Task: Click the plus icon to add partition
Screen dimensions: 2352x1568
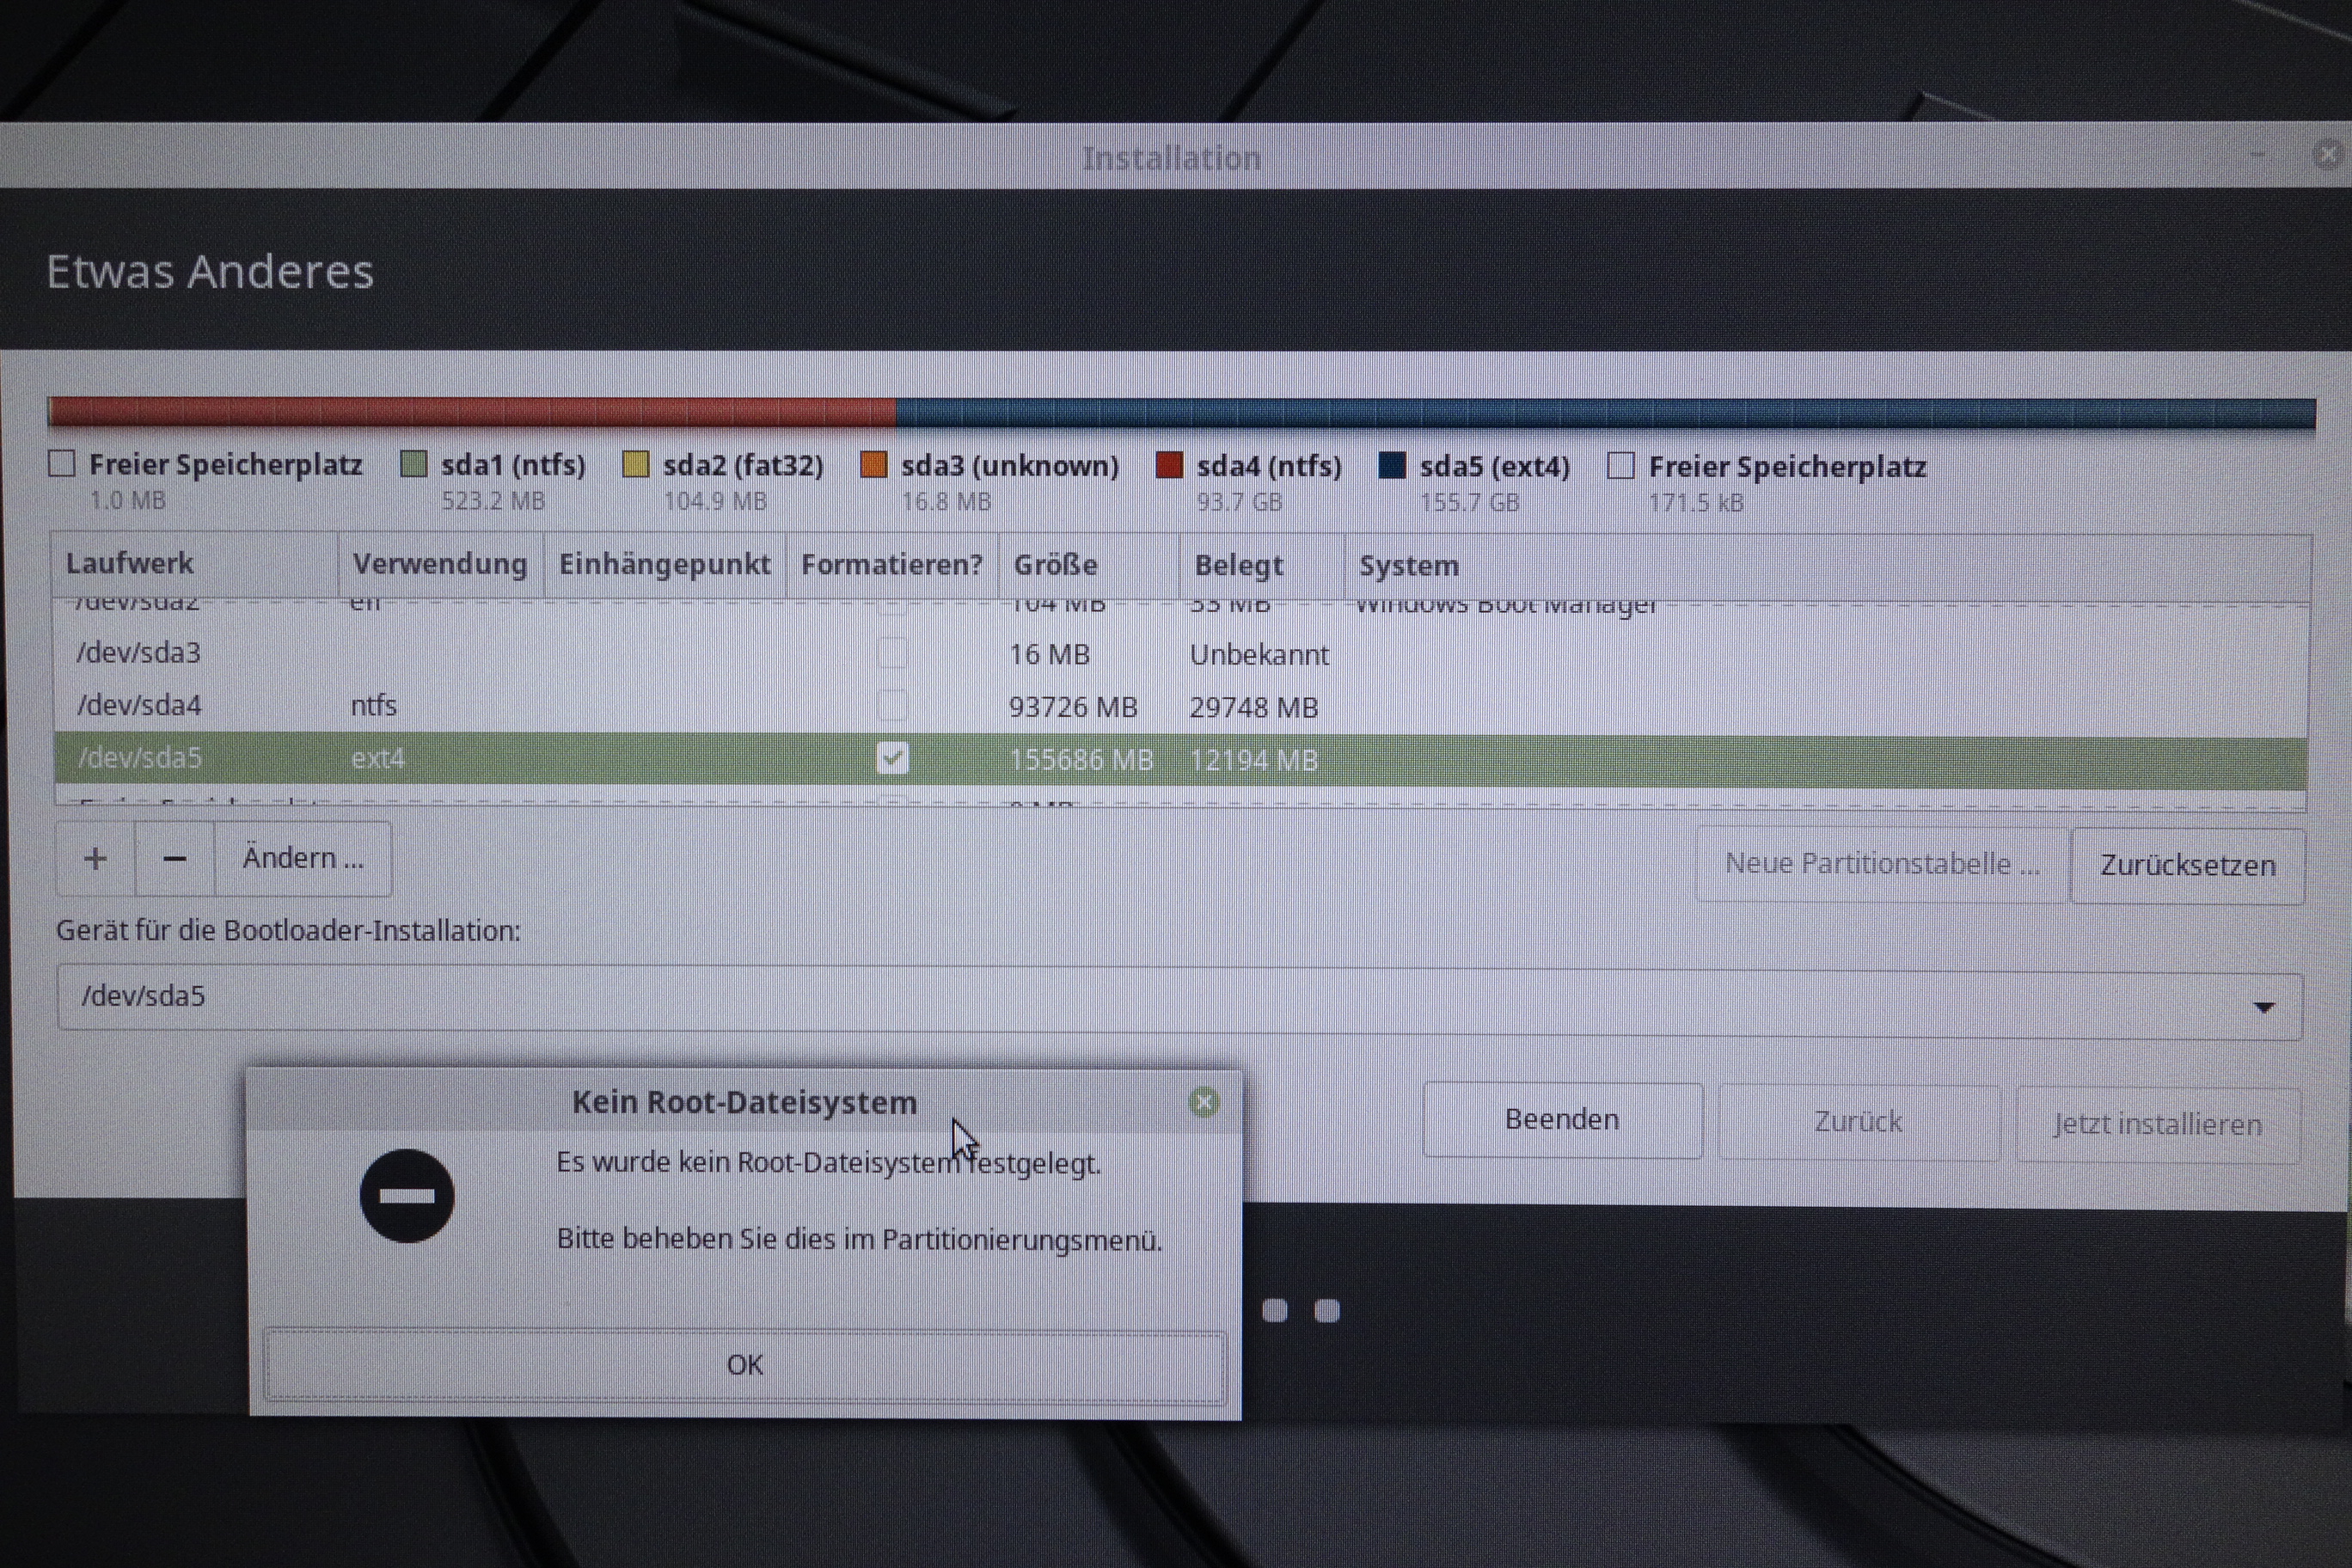Action: pos(95,859)
